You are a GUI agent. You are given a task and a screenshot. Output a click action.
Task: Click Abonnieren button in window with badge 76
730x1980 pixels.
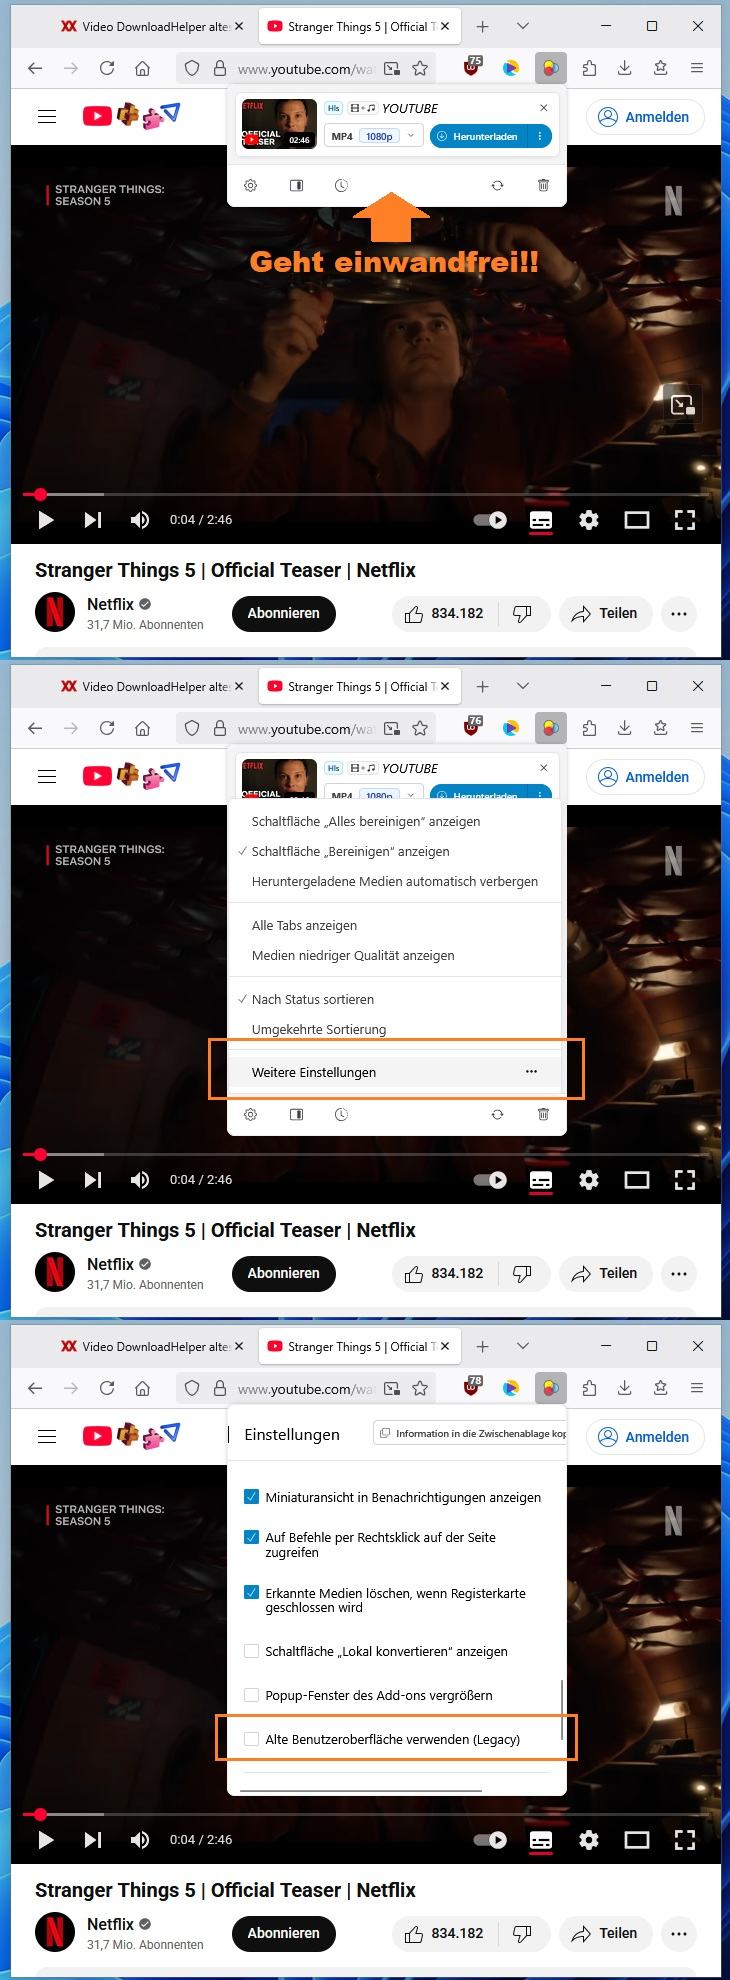point(284,1273)
